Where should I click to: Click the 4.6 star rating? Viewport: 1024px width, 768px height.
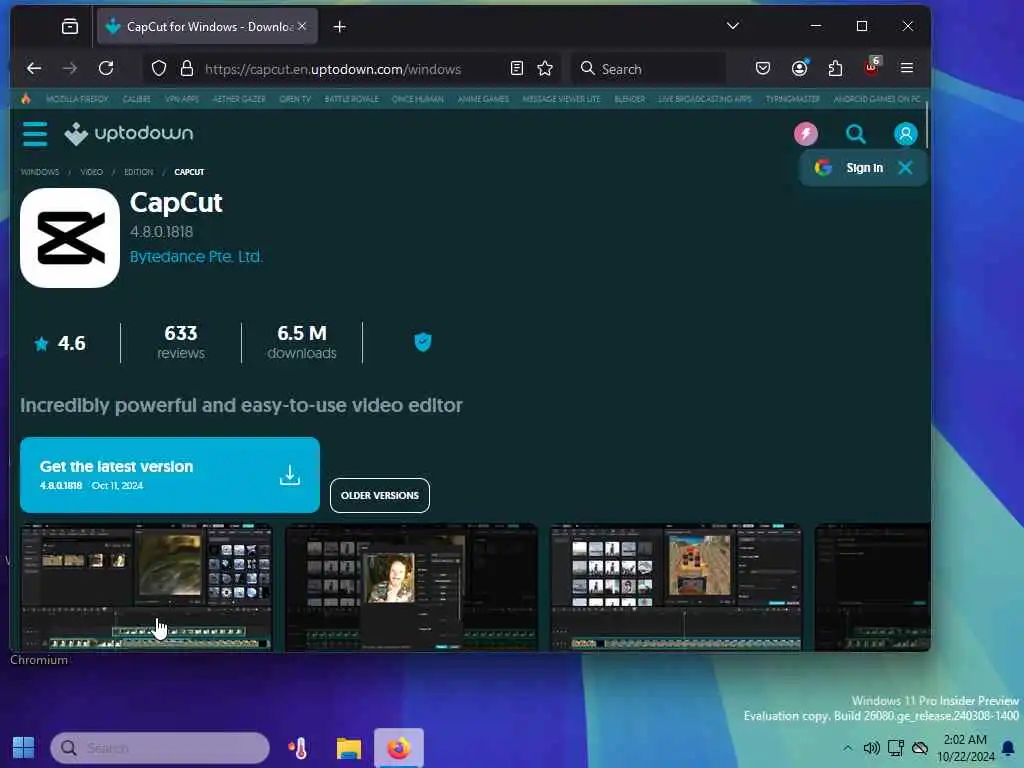60,343
